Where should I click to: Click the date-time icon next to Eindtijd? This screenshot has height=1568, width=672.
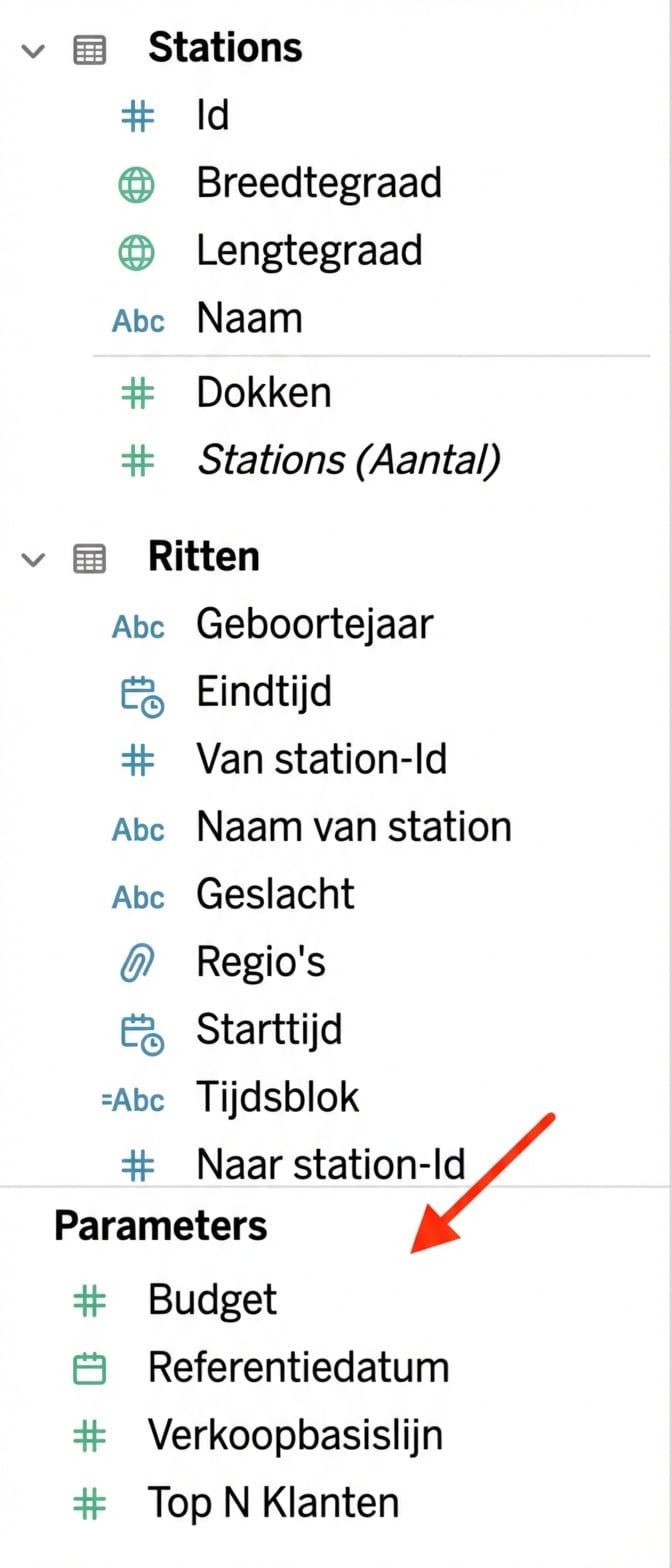tap(141, 696)
